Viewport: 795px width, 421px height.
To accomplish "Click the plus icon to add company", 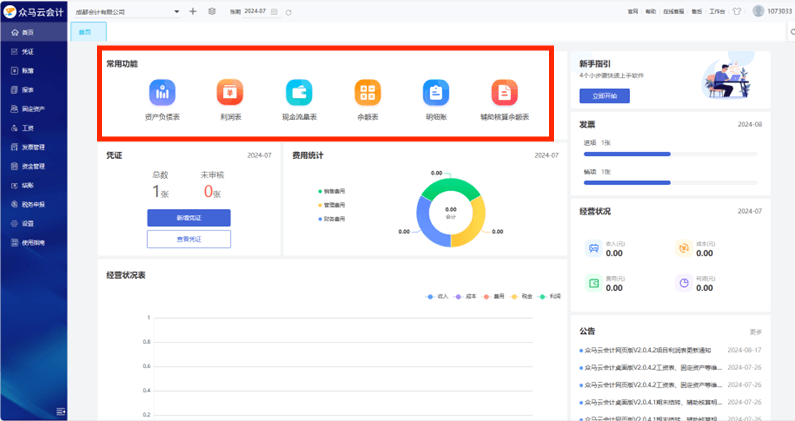I will (193, 11).
